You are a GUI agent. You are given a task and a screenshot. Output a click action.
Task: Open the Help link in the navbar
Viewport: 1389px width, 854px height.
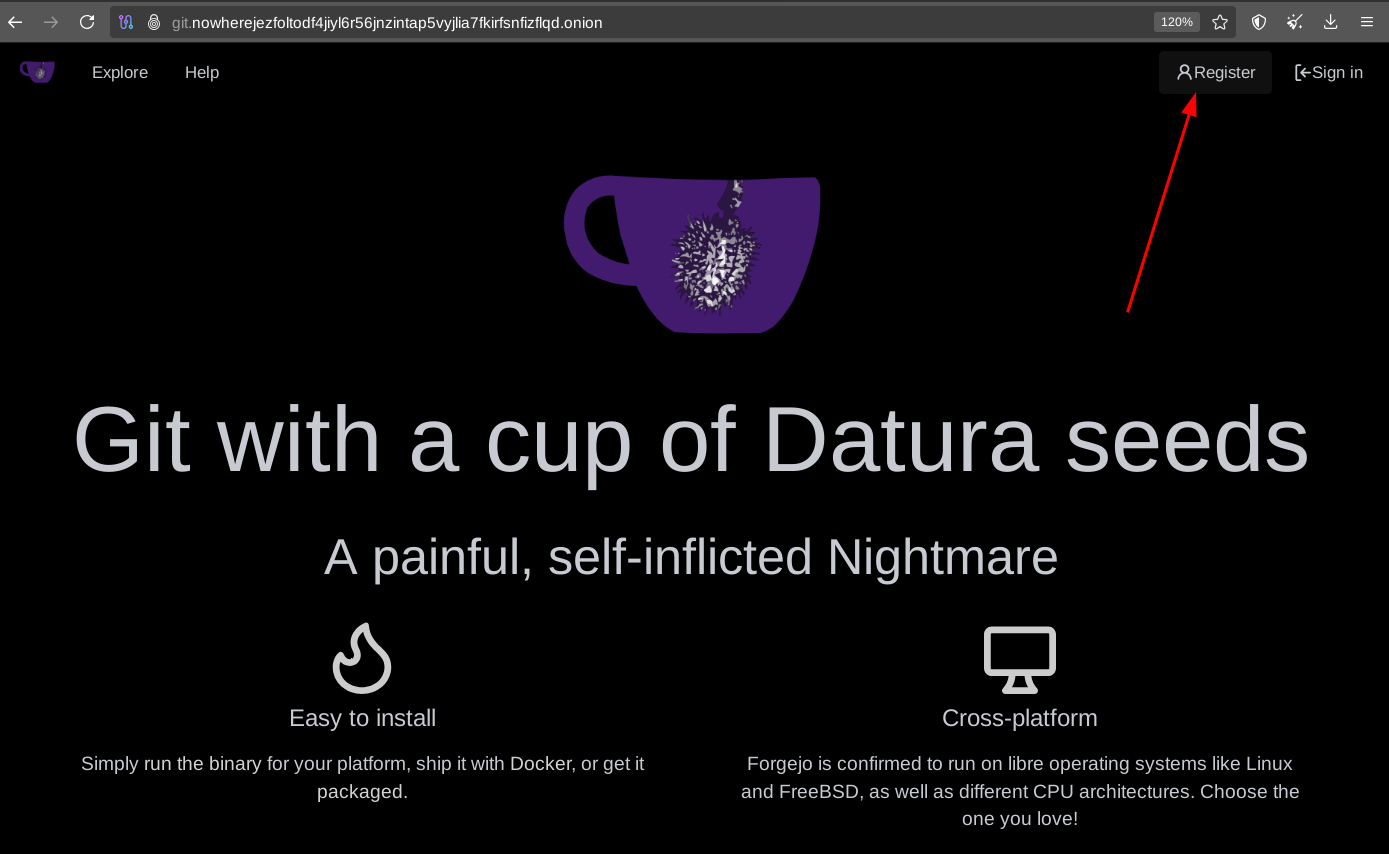pos(202,72)
